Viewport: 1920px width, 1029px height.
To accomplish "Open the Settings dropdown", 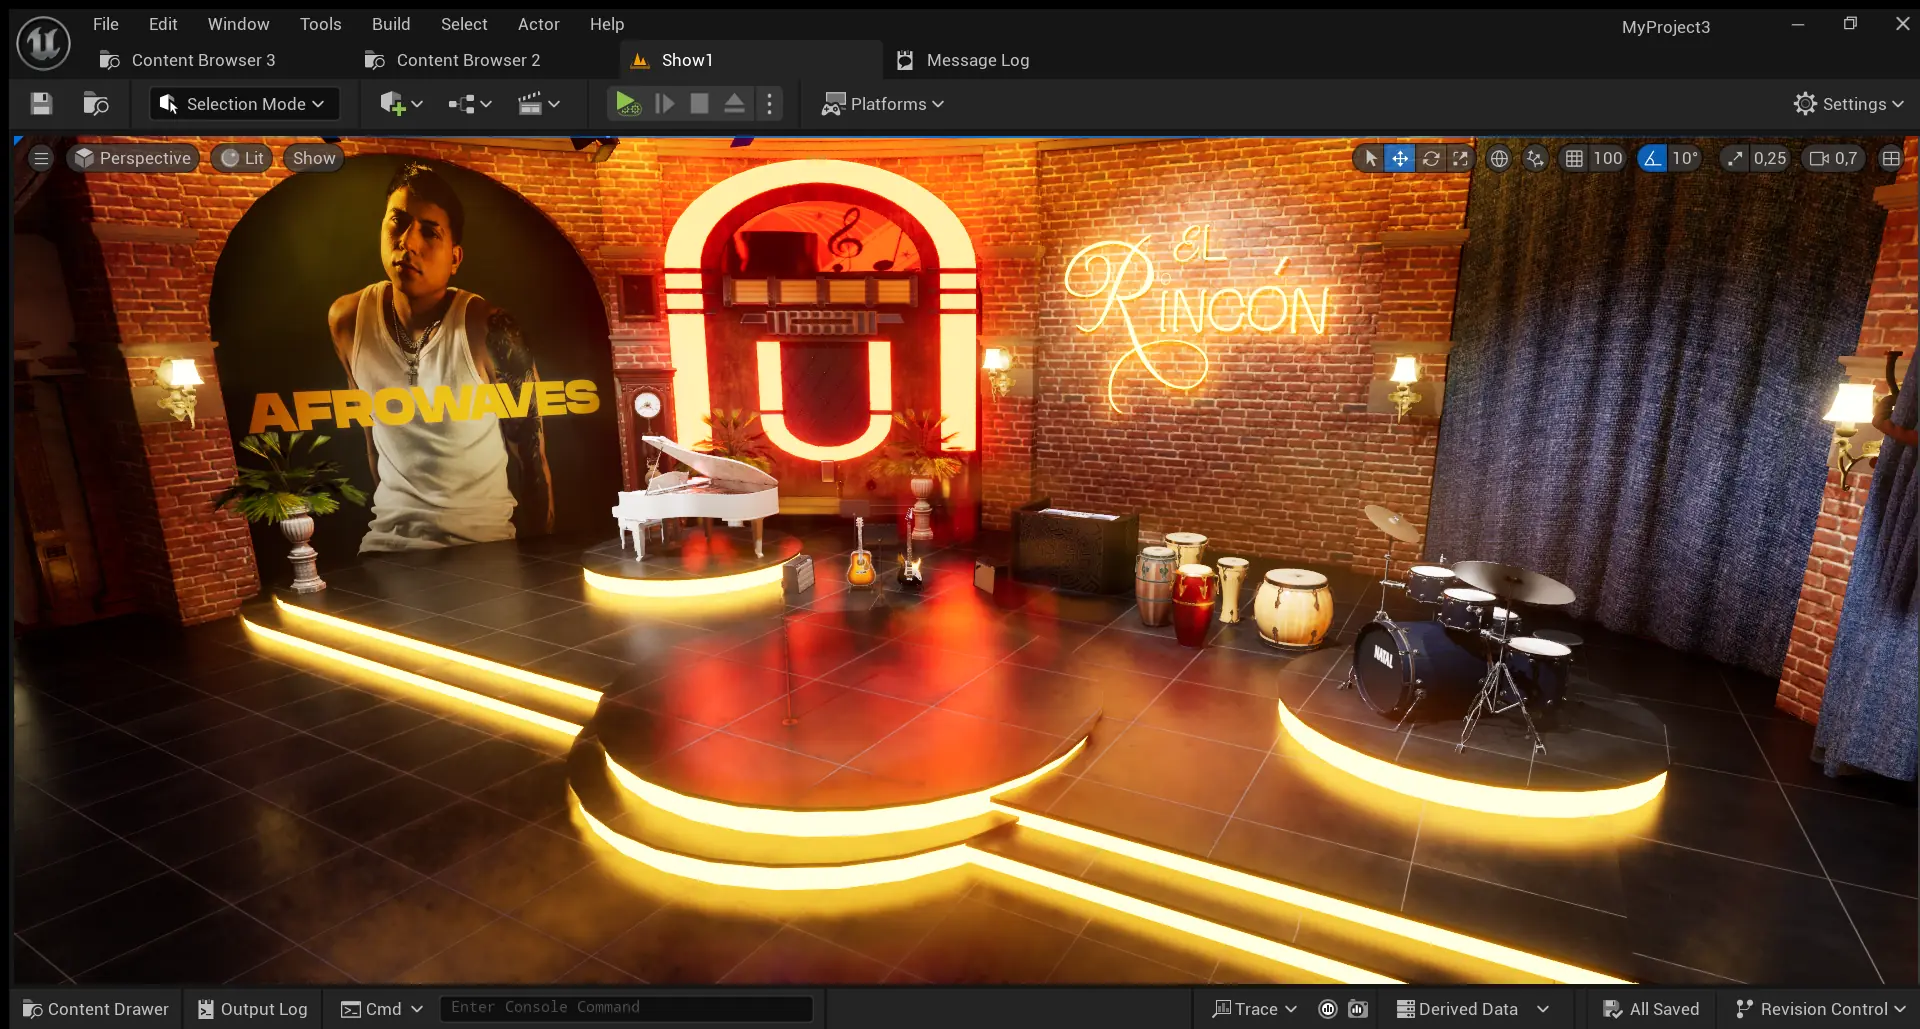I will [x=1849, y=104].
